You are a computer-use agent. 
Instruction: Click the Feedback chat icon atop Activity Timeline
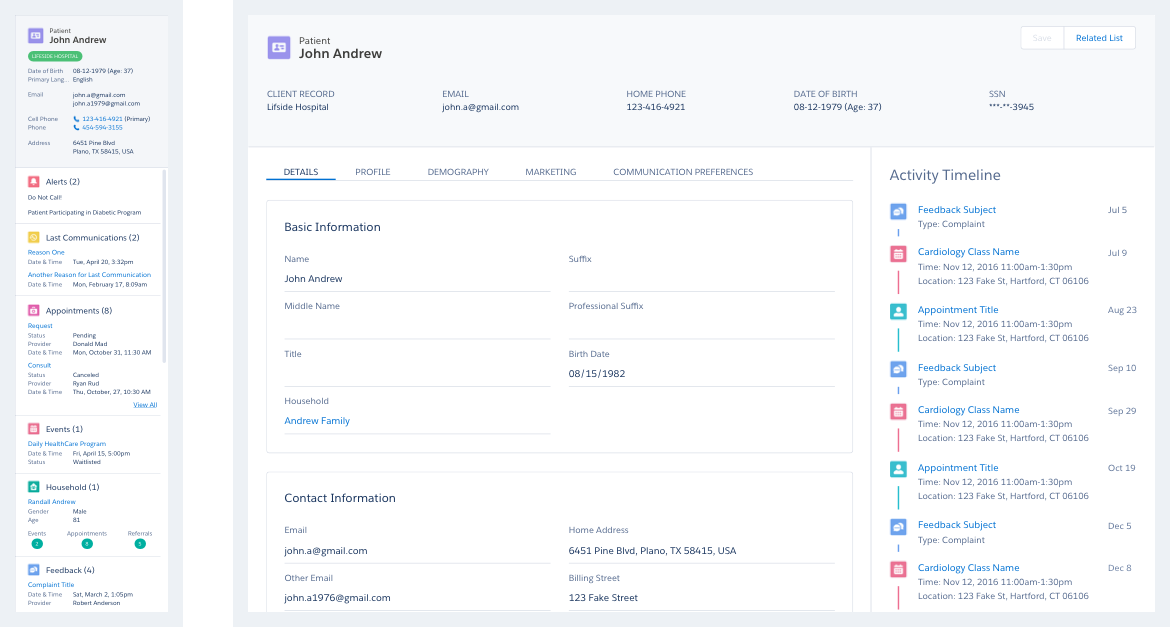point(897,211)
